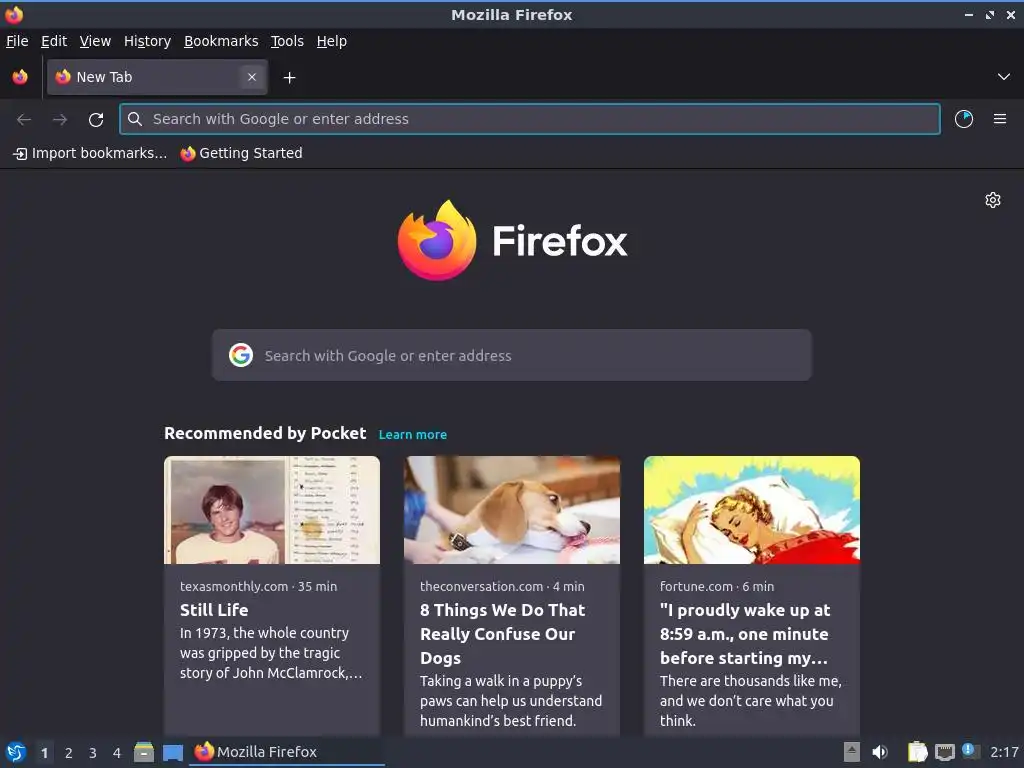Click the Google logo in search box

241,355
